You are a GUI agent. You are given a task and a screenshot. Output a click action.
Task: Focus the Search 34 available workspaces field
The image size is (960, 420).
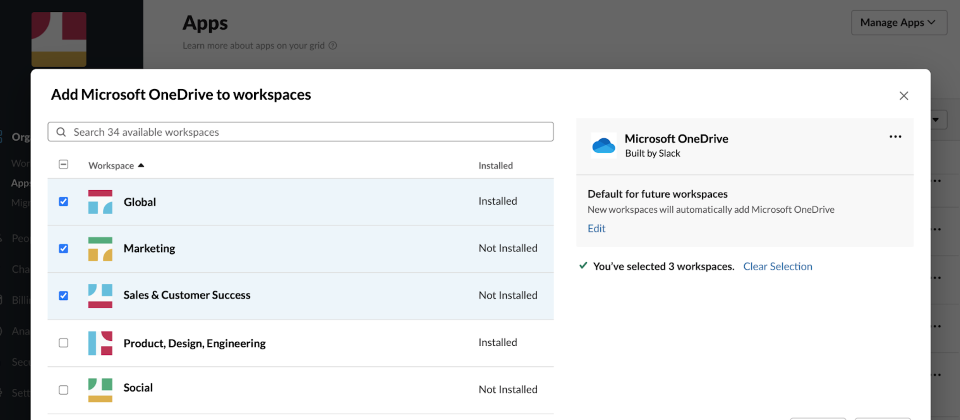(x=301, y=132)
